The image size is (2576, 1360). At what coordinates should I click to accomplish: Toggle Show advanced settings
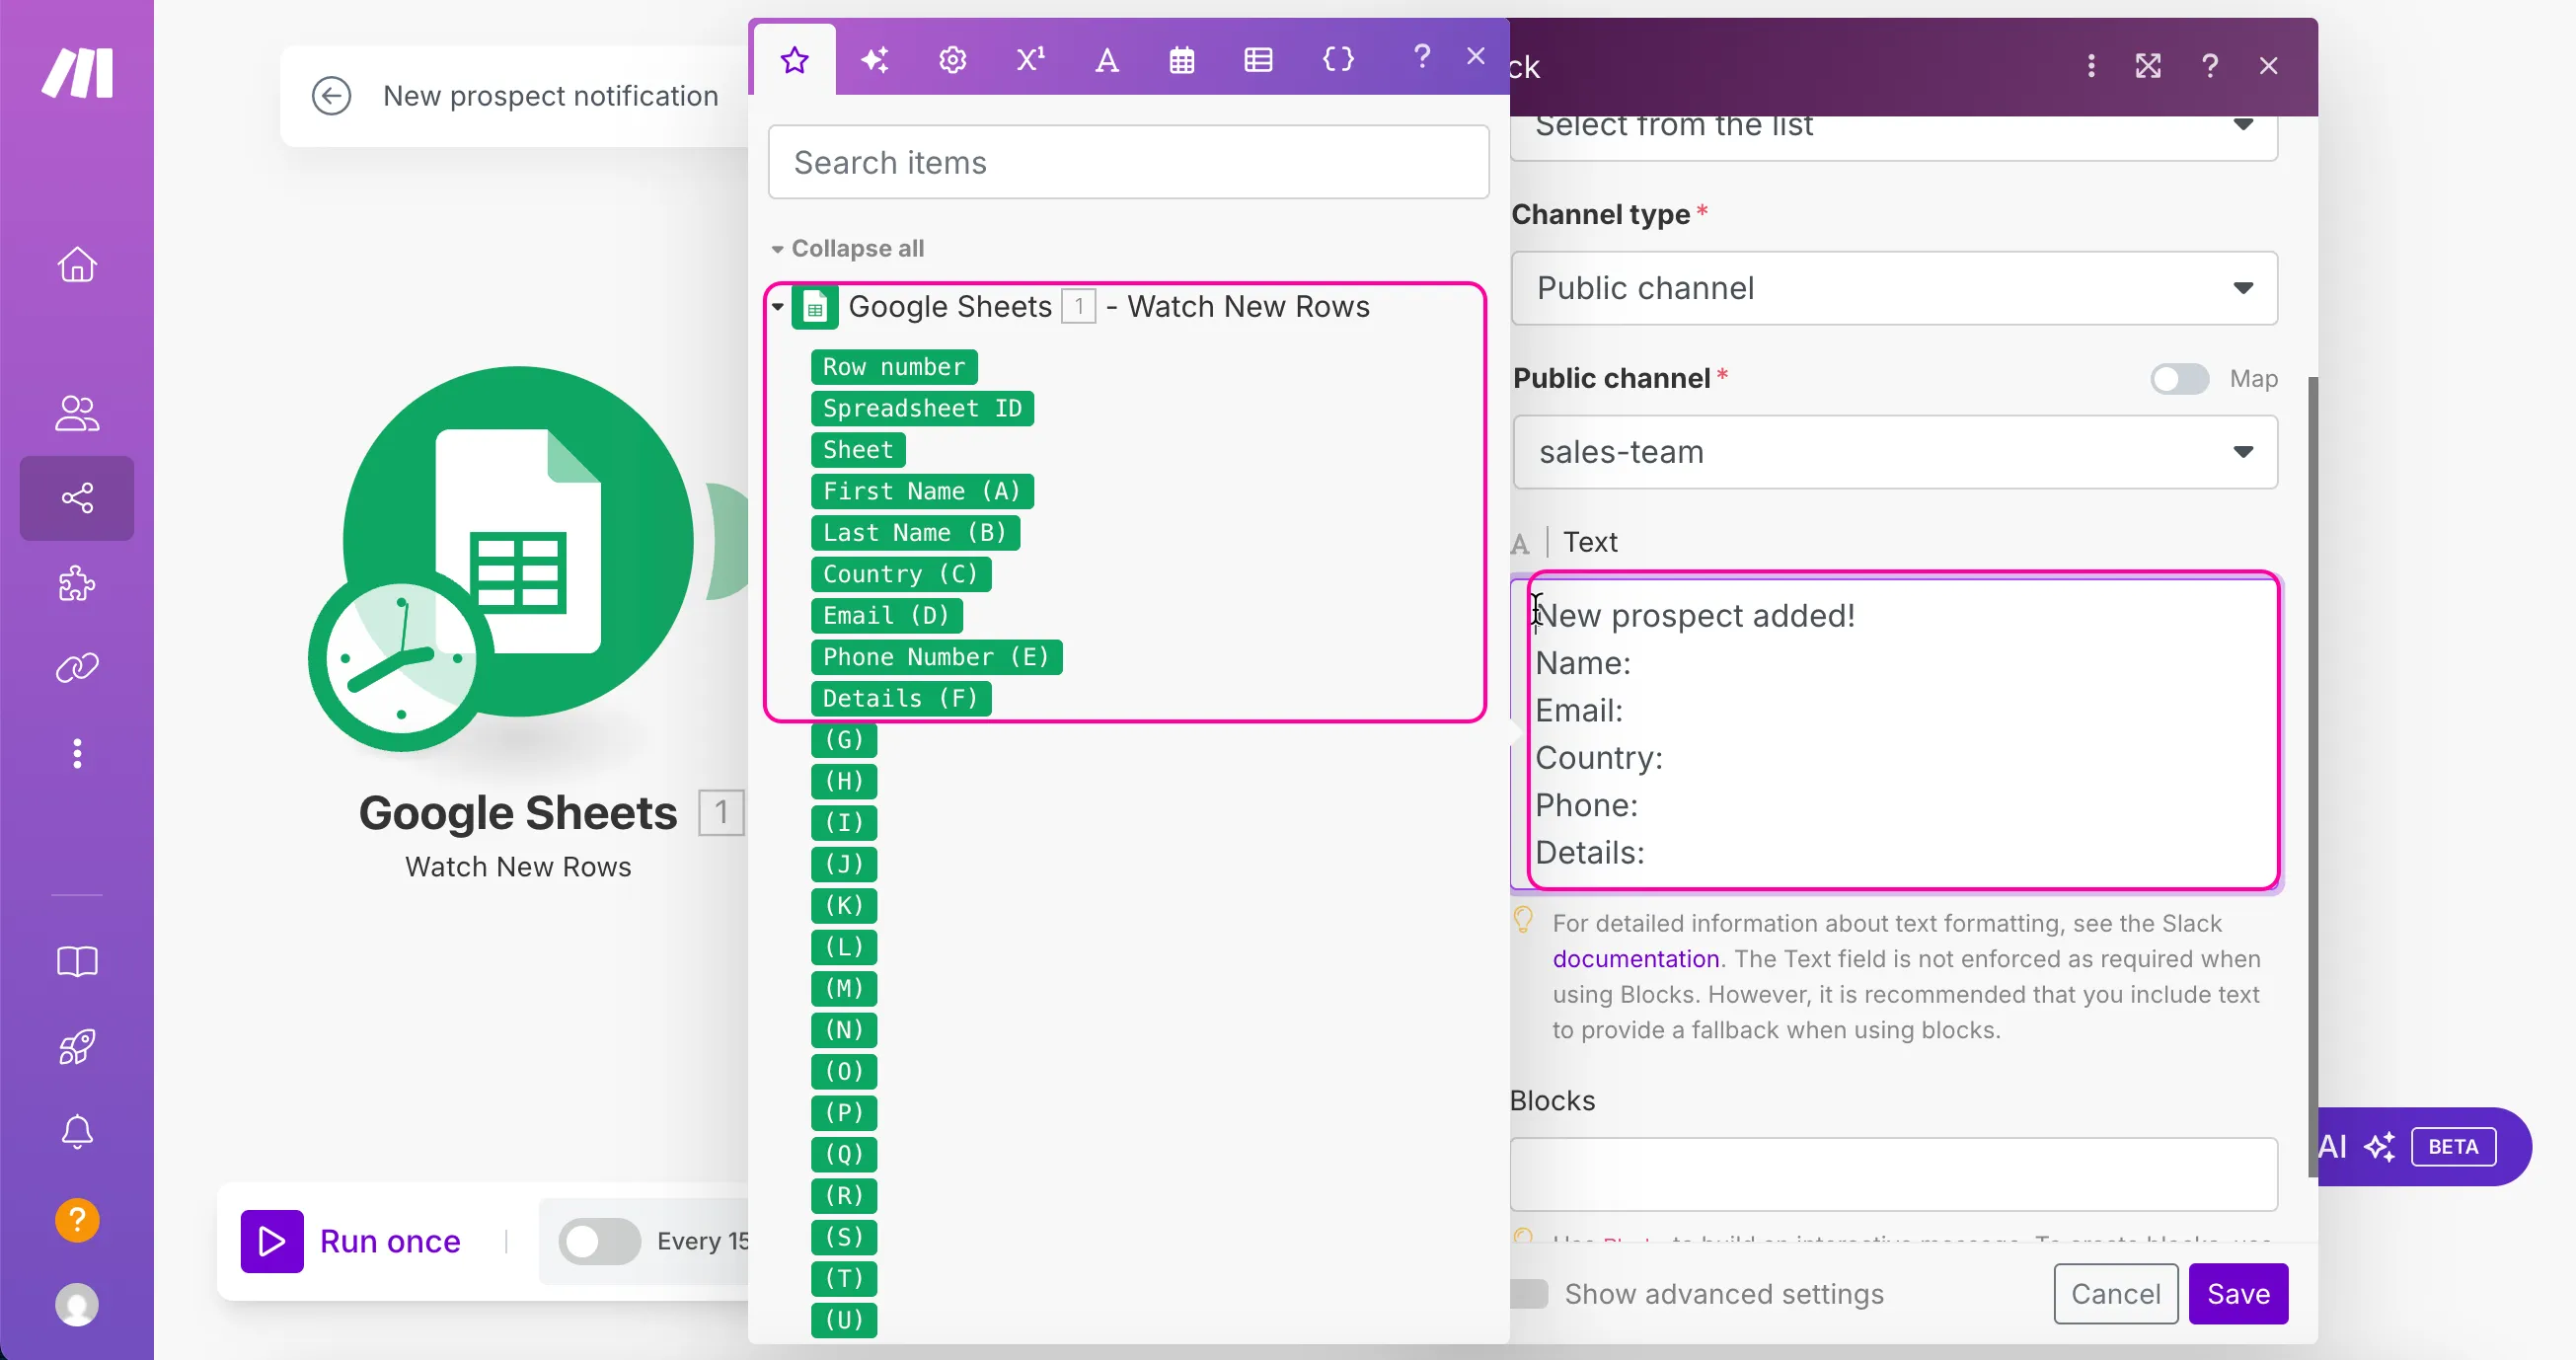pyautogui.click(x=1528, y=1294)
